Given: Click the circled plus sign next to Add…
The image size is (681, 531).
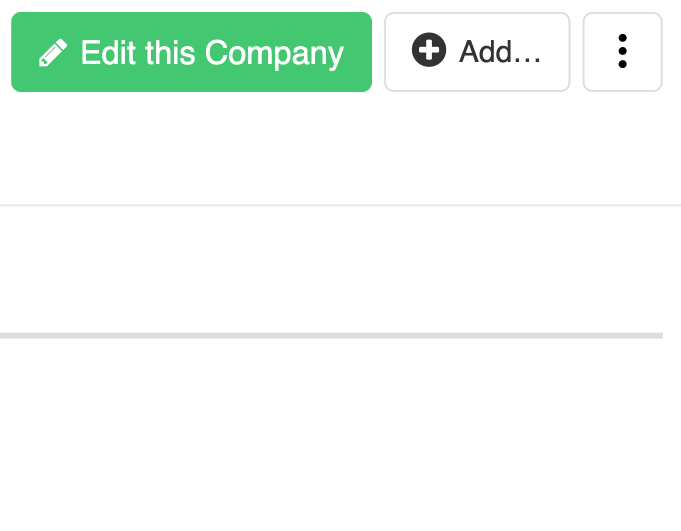Looking at the screenshot, I should (x=429, y=49).
